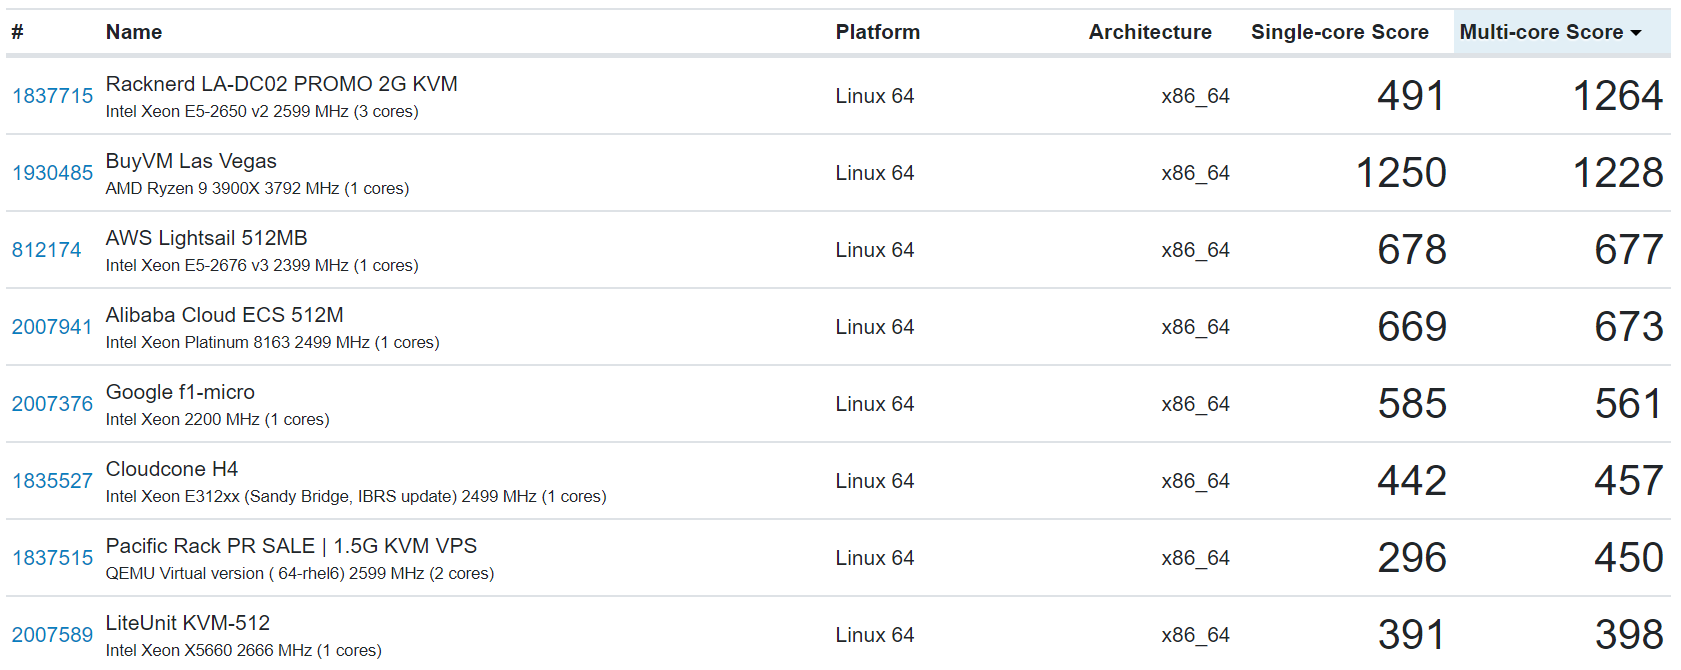Click multi-core score 1228
The image size is (1681, 670).
point(1618,173)
